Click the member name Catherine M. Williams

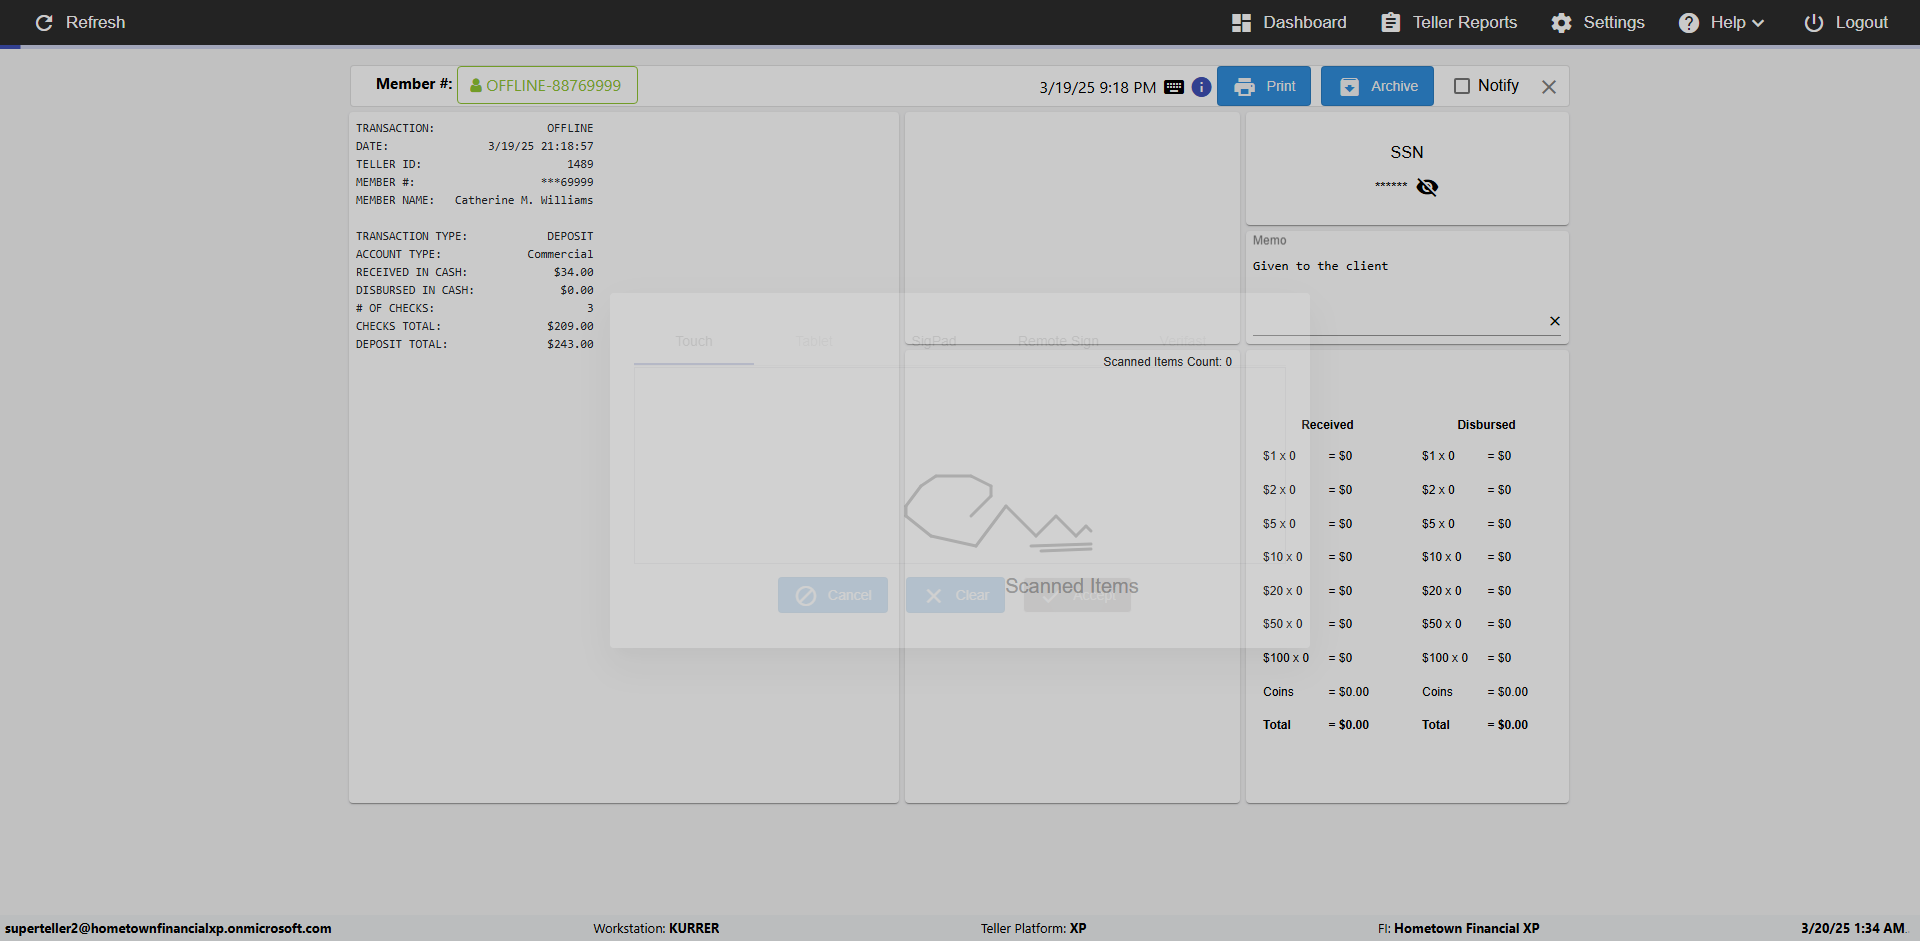524,200
